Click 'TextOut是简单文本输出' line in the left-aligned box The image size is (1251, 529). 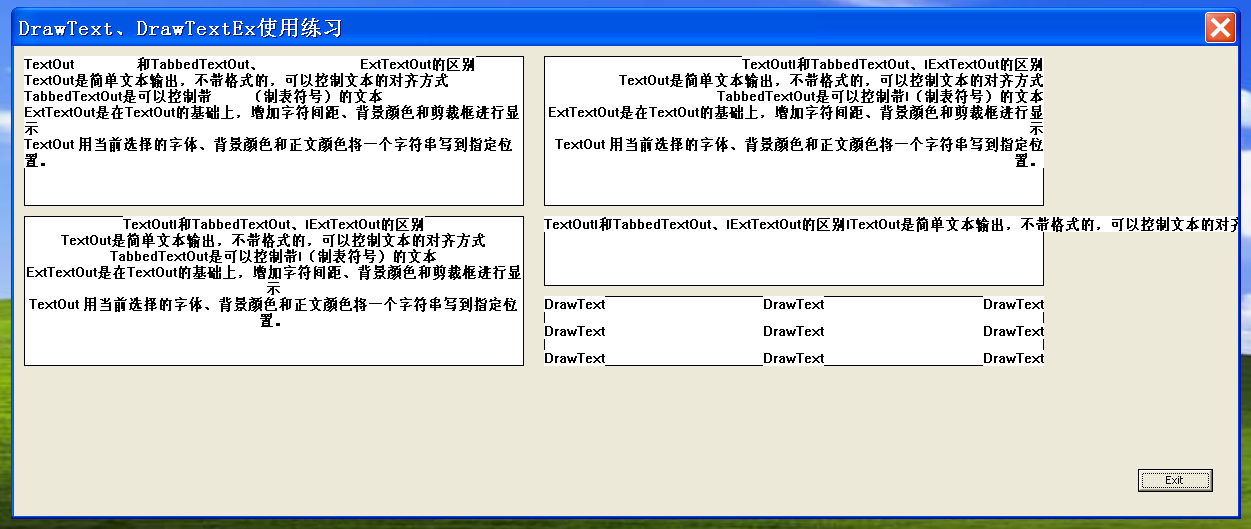236,81
